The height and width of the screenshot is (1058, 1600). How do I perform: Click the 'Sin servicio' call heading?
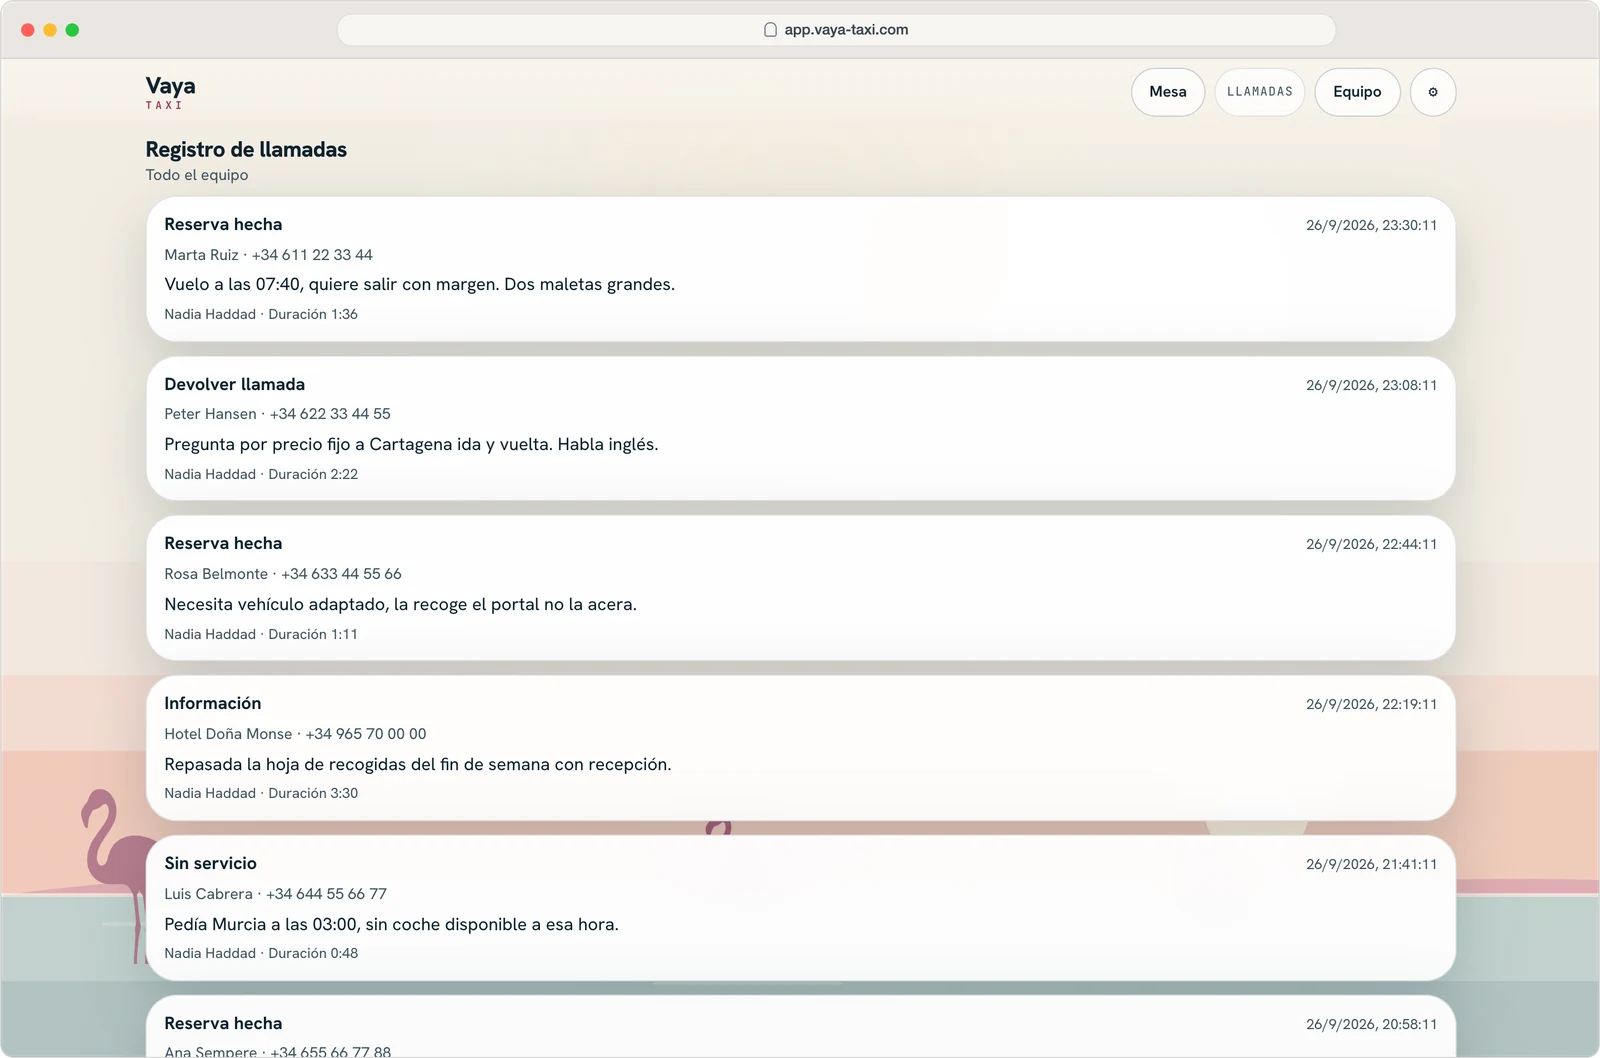pos(211,864)
